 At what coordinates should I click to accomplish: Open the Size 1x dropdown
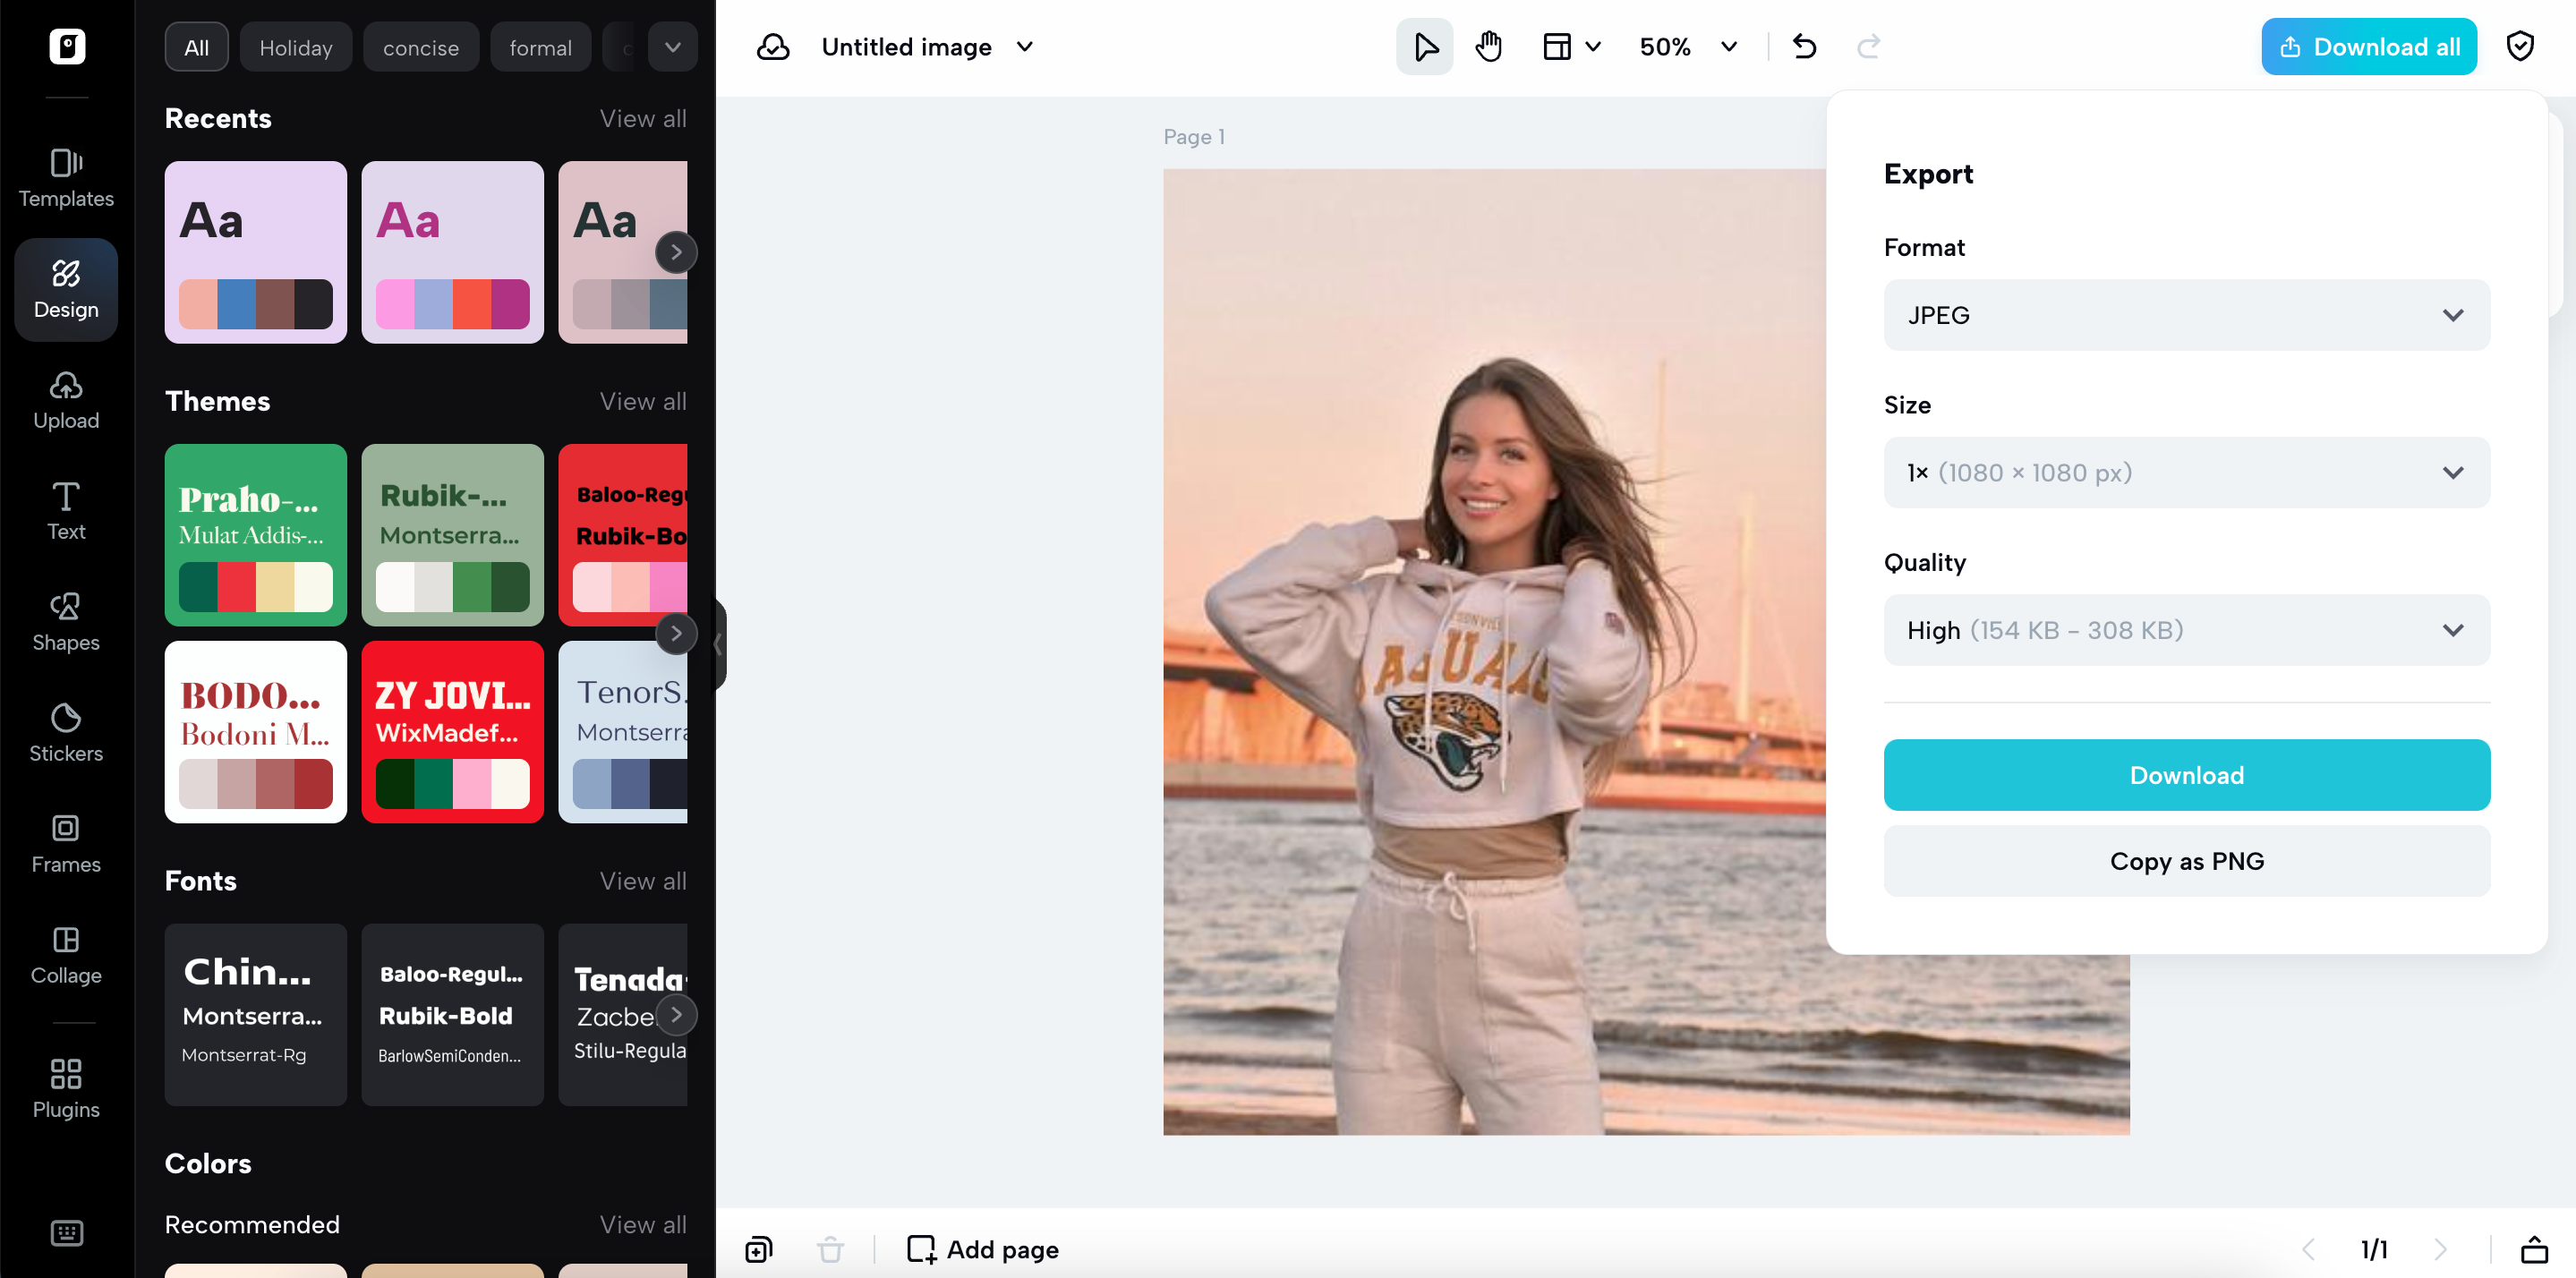point(2186,473)
